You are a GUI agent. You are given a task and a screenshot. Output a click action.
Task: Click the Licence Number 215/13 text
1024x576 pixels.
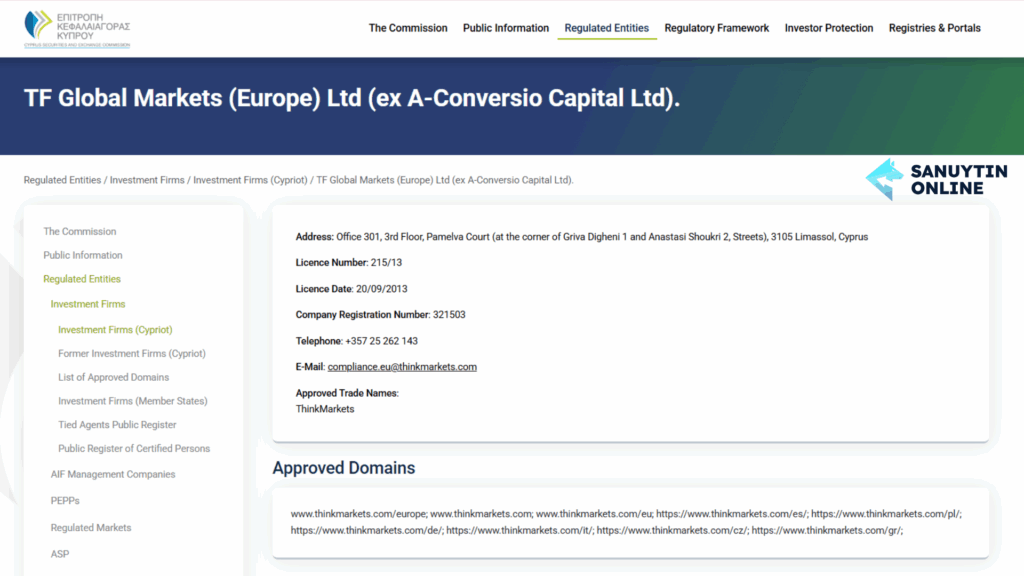pos(349,263)
